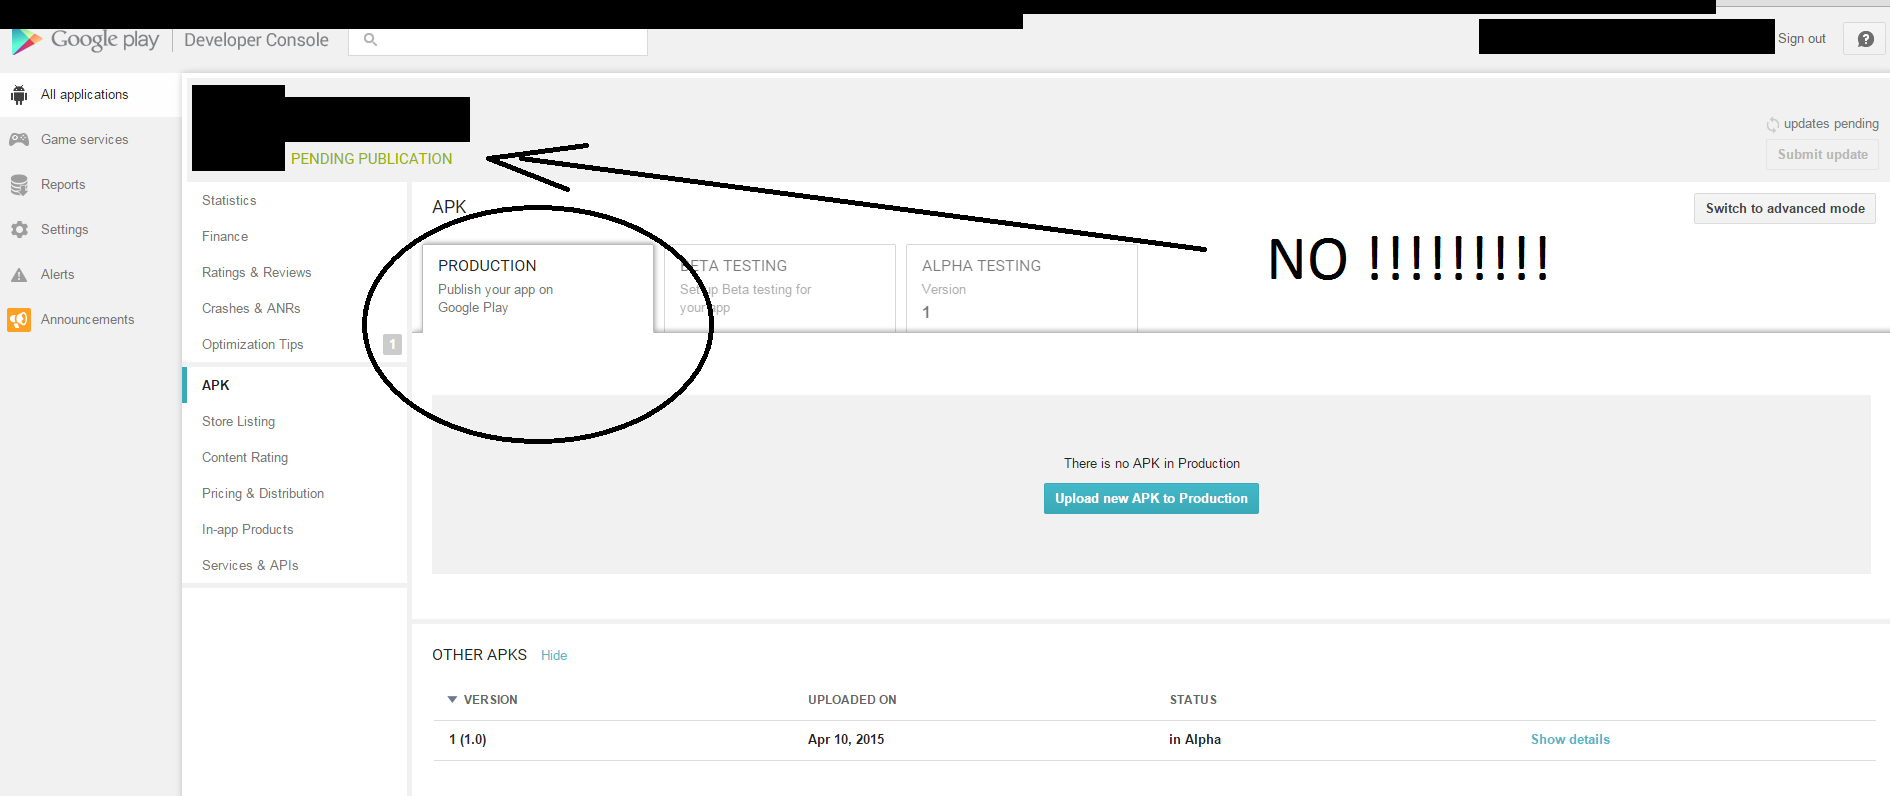1890x796 pixels.
Task: Switch to the Alpha Testing tab
Action: pyautogui.click(x=1020, y=287)
